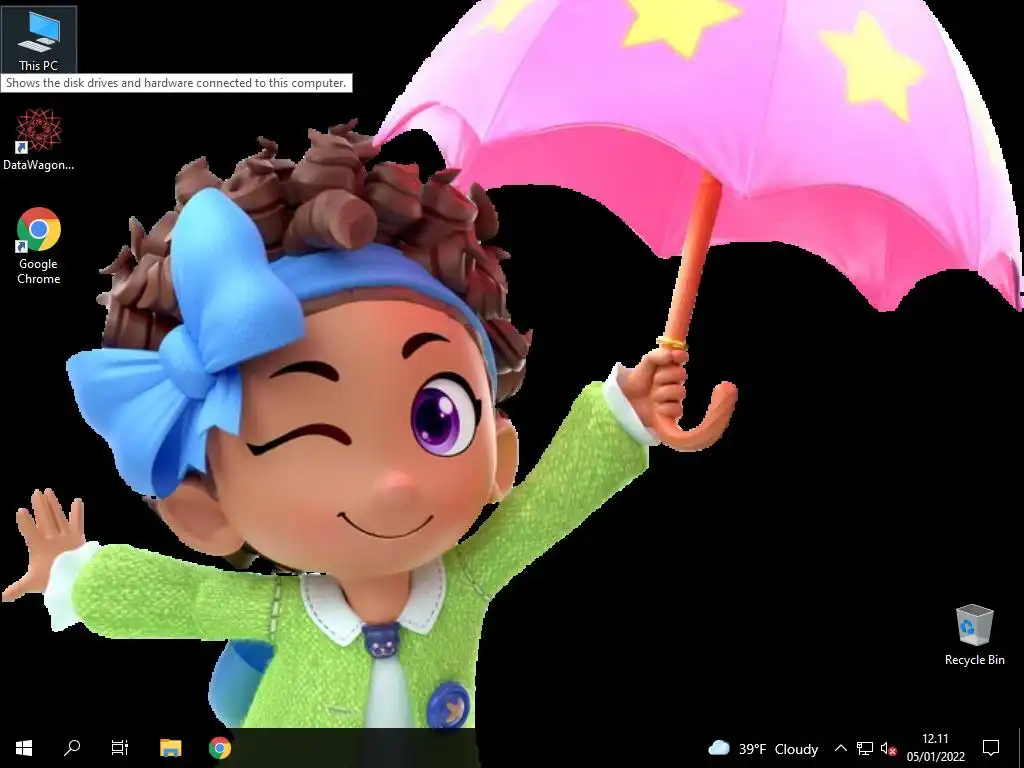Open the 39°F Cloudy weather widget
Screen dimensions: 1024x768
pos(763,748)
